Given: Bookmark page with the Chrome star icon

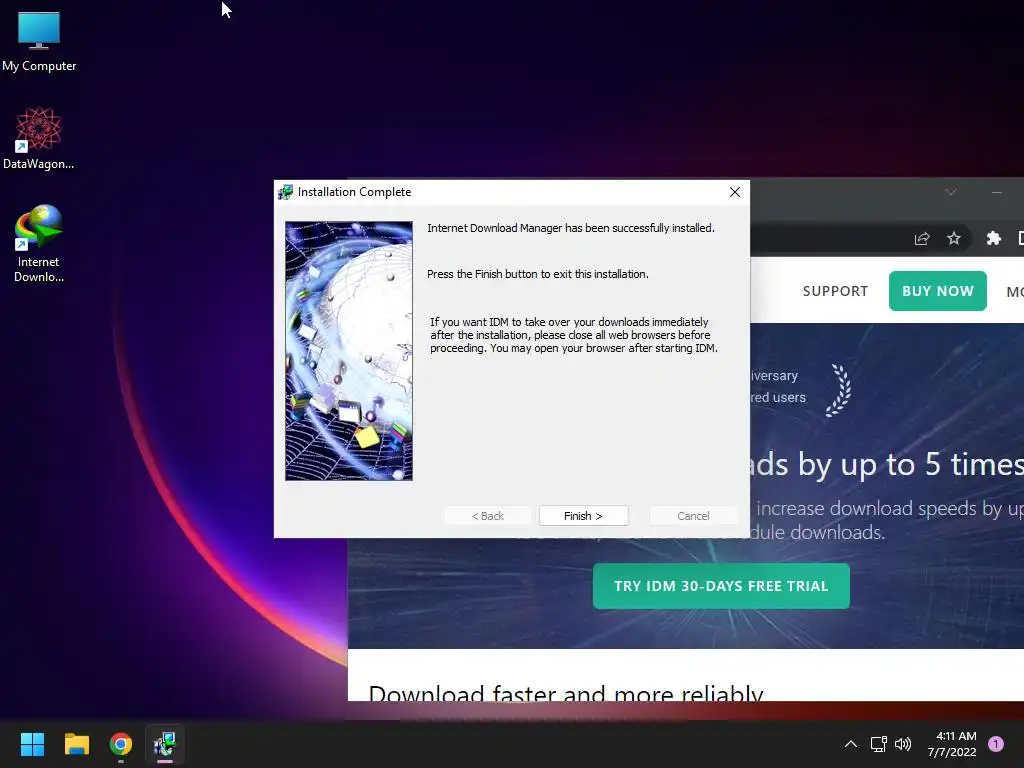Looking at the screenshot, I should pos(954,238).
